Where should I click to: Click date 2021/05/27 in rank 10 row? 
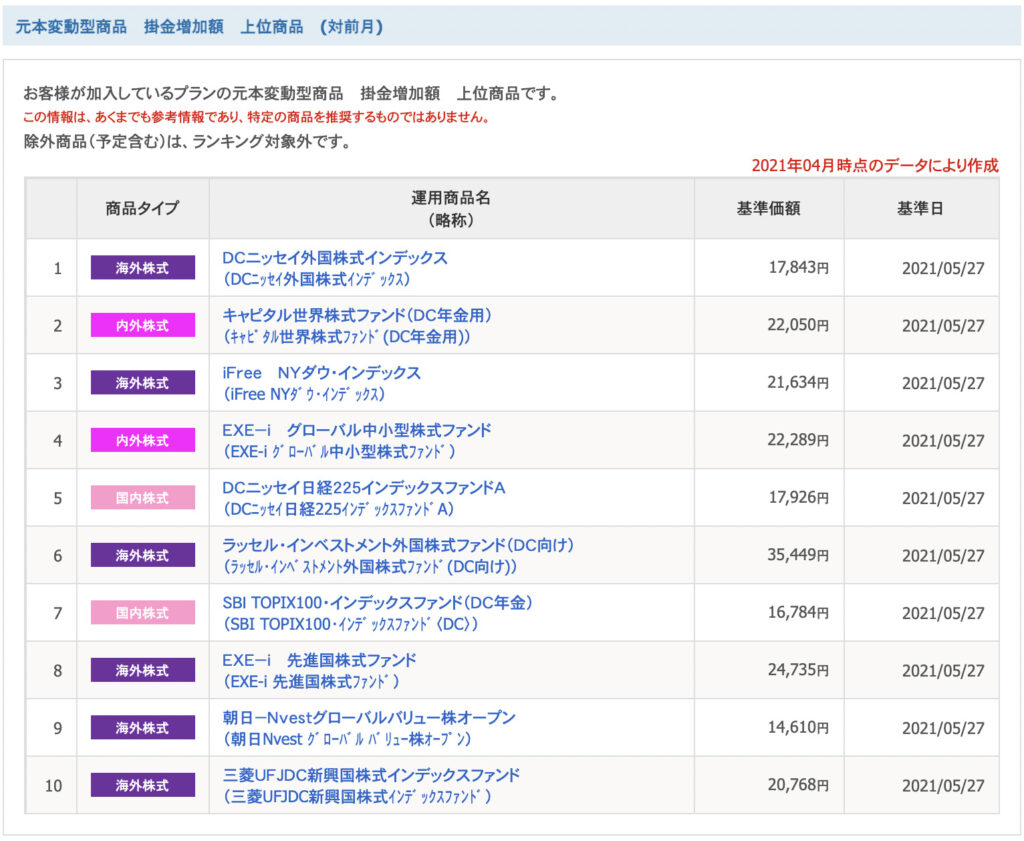(943, 785)
